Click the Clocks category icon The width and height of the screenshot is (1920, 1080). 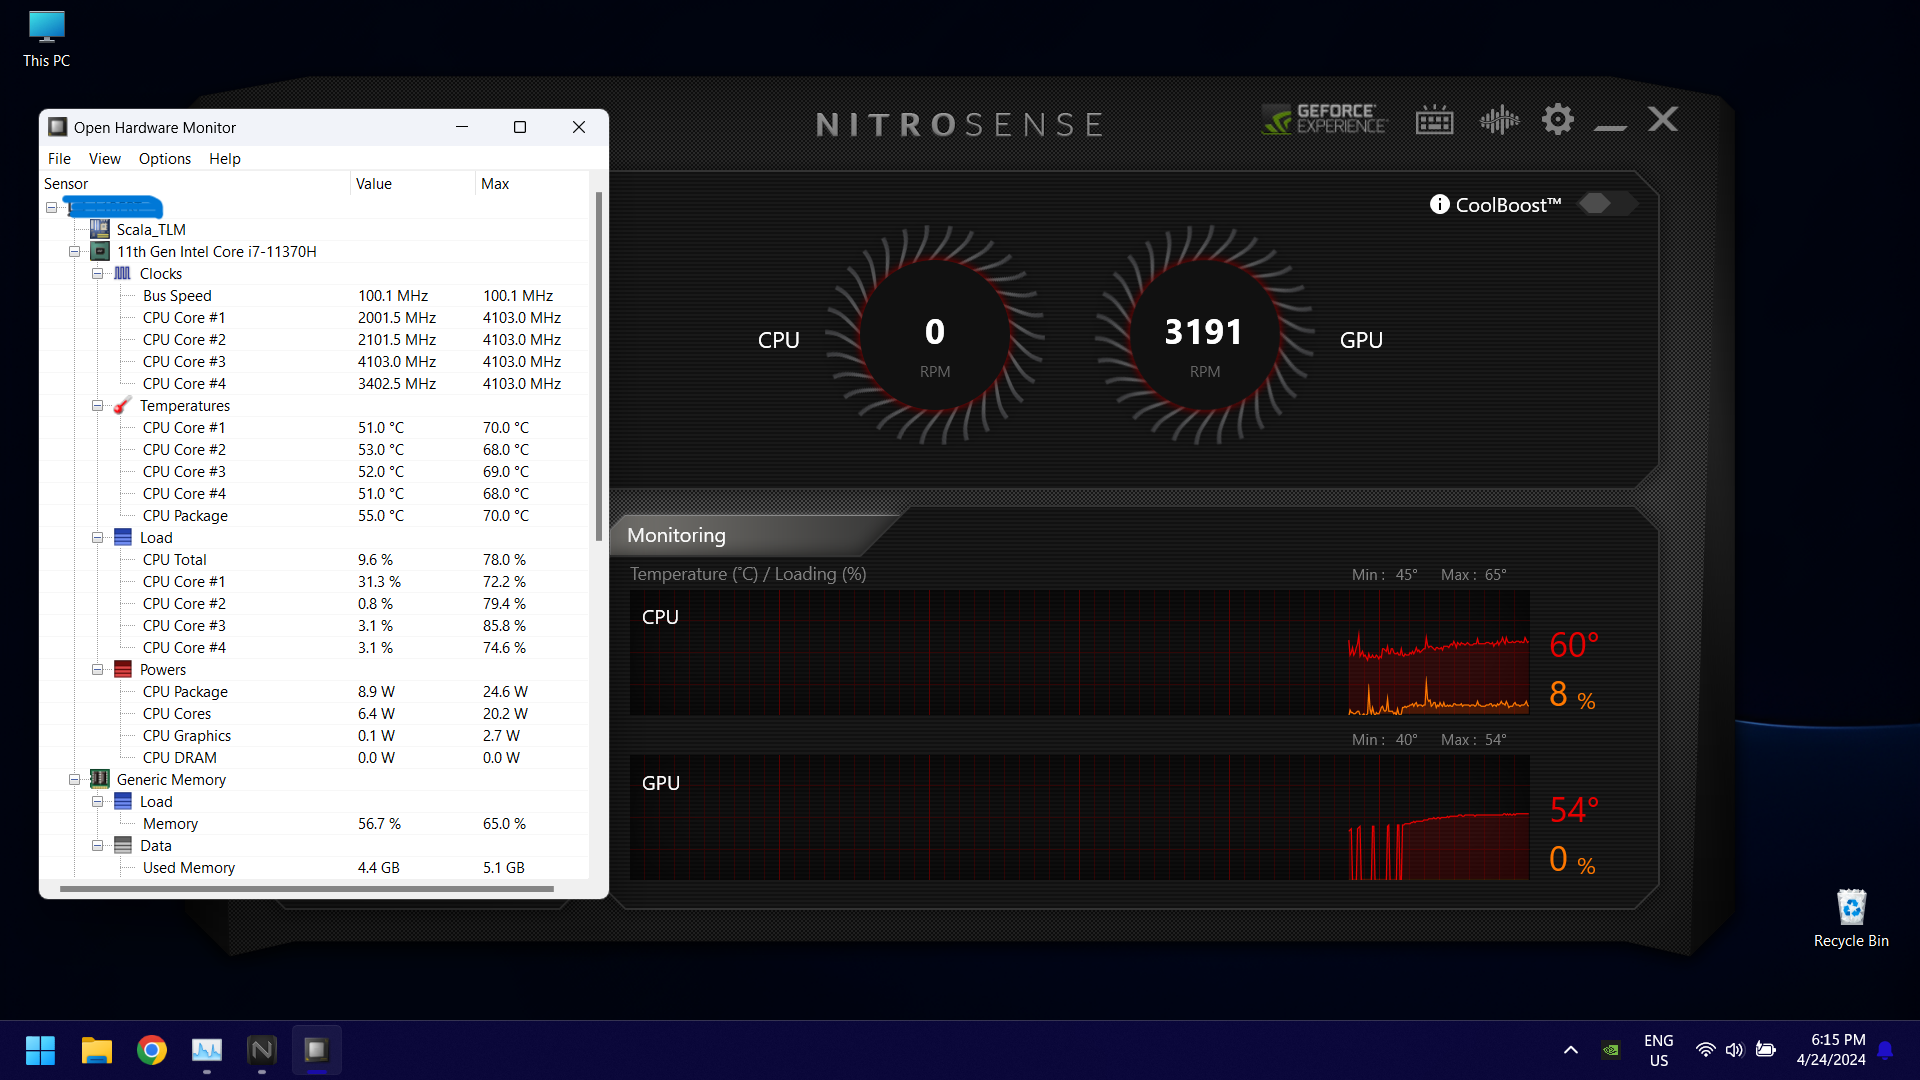click(x=123, y=274)
